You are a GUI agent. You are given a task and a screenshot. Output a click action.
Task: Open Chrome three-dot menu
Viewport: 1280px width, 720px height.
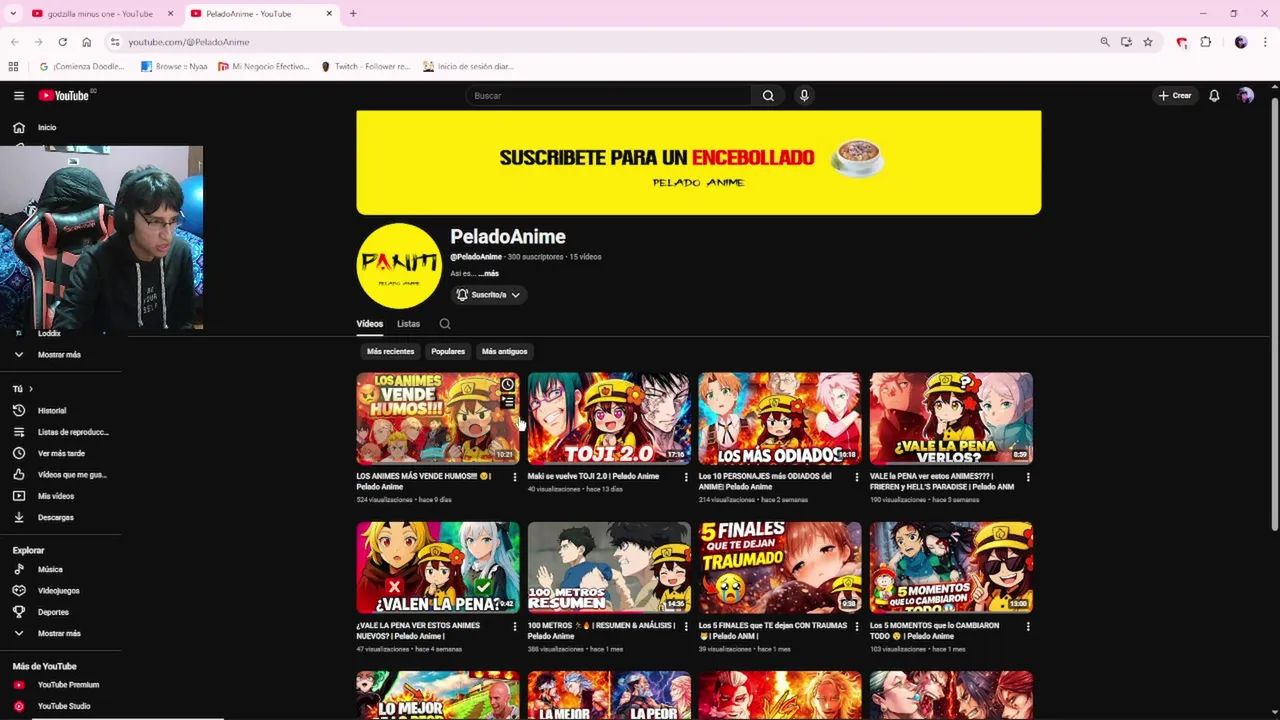[1266, 42]
